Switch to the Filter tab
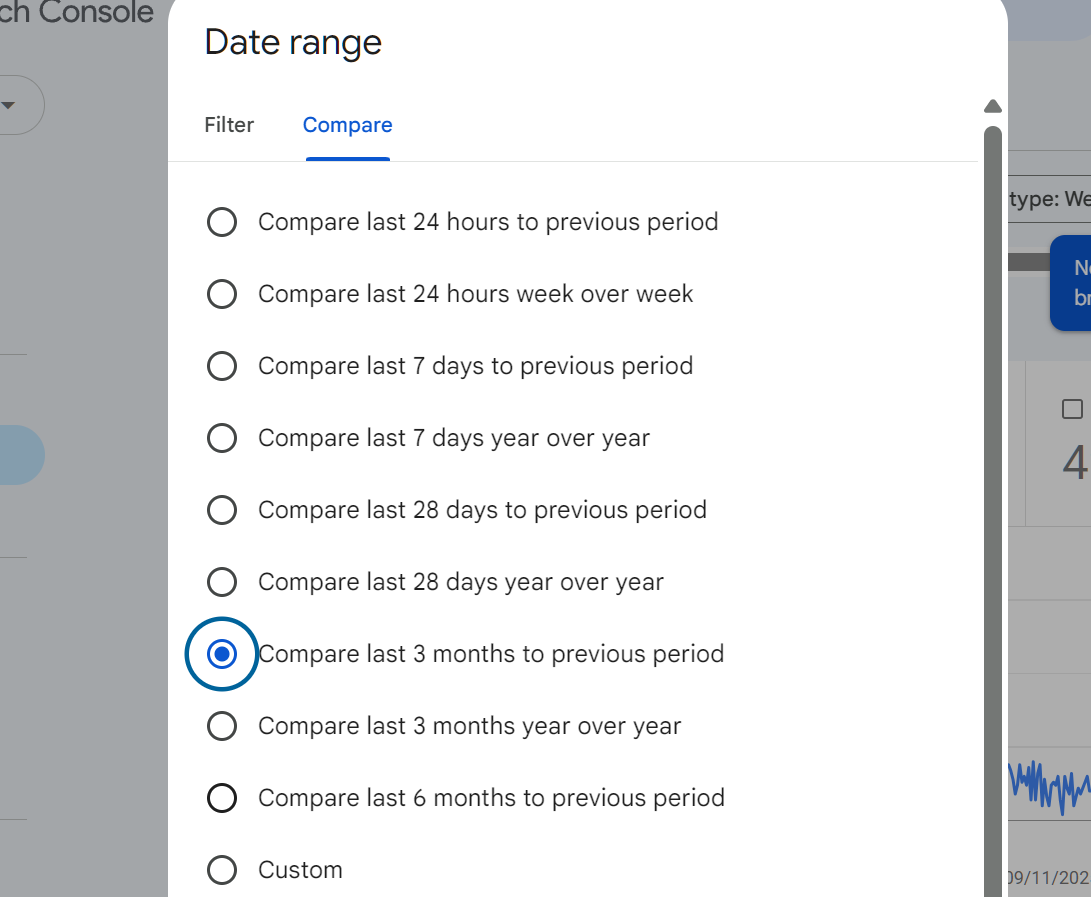1091x897 pixels. (229, 125)
